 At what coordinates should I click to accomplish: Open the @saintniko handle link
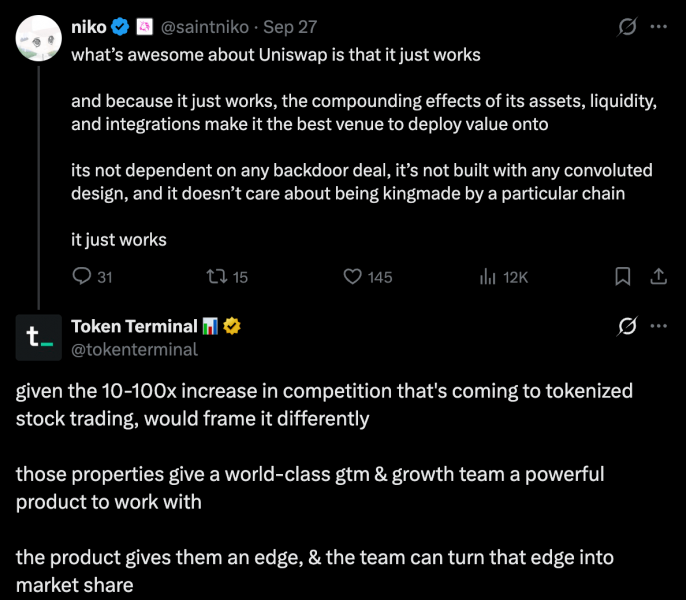tap(205, 27)
